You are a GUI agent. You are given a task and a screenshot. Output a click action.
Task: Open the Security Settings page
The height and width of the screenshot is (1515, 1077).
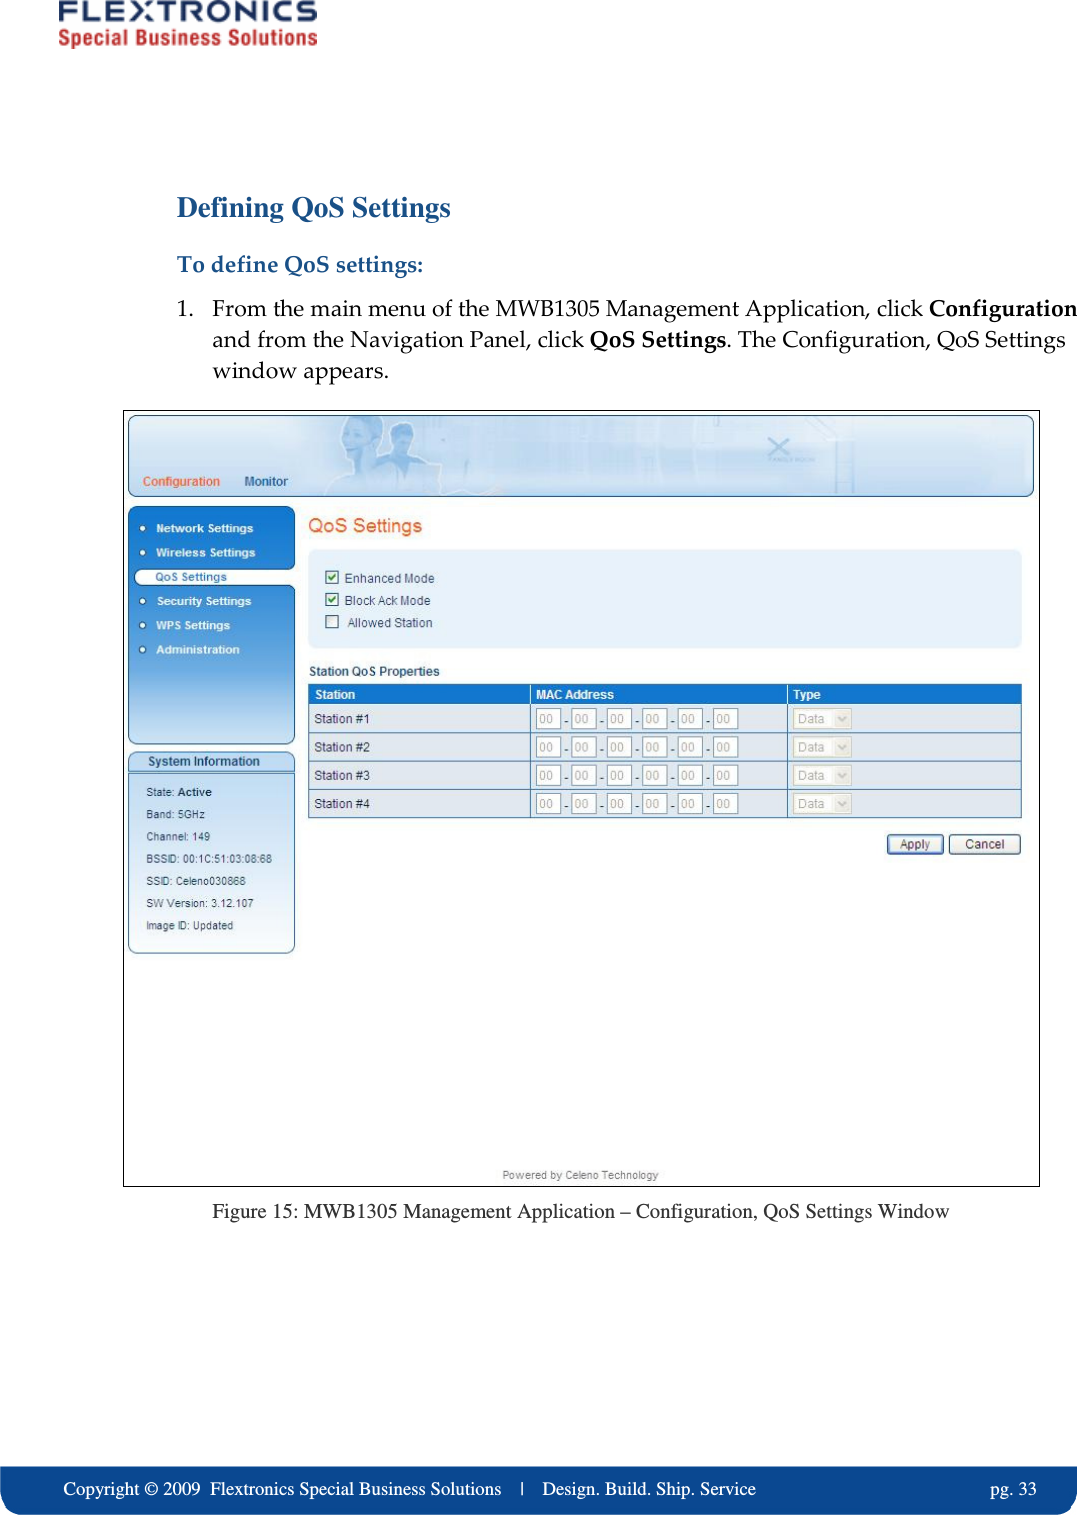[x=203, y=601]
